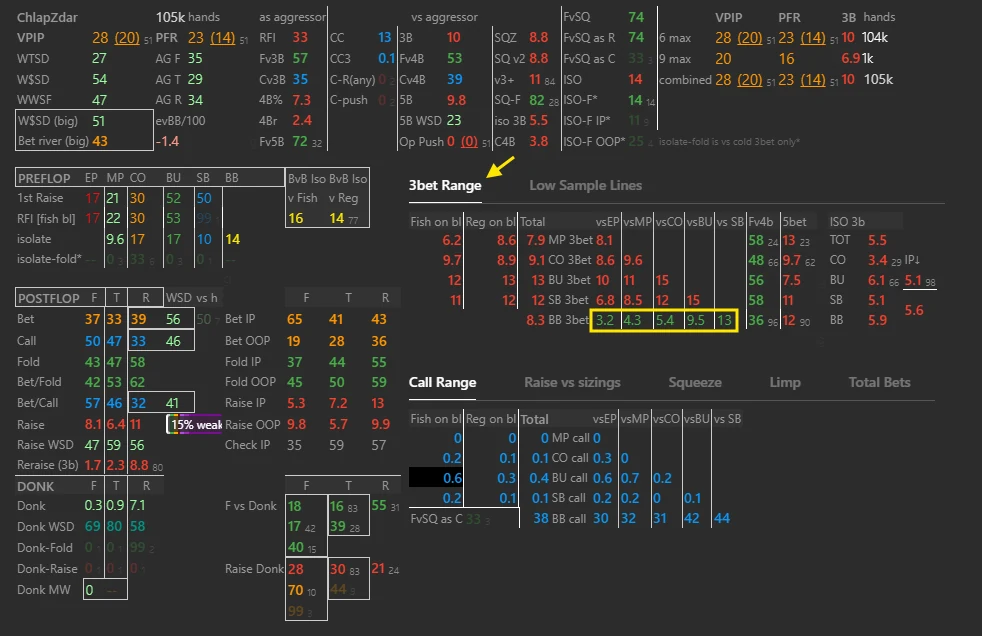Viewport: 982px width, 636px height.
Task: Select the Call Range tab
Action: point(442,382)
